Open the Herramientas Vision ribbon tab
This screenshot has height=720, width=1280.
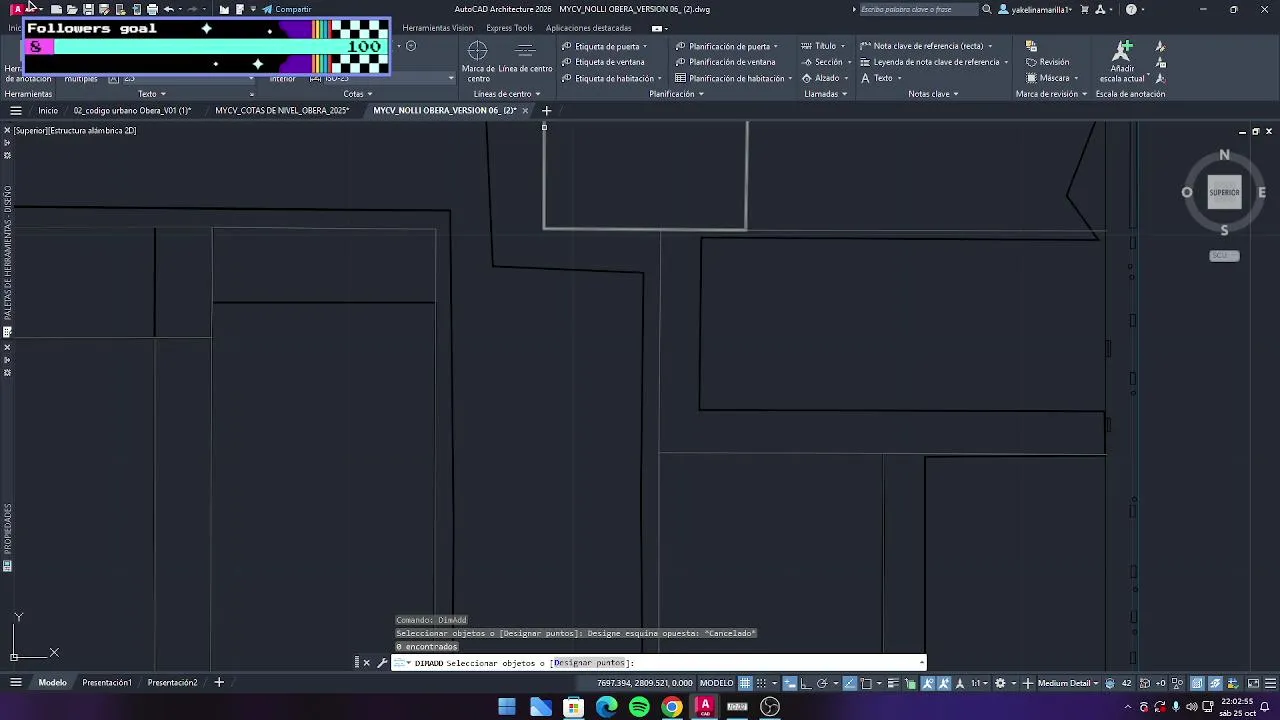[x=438, y=28]
